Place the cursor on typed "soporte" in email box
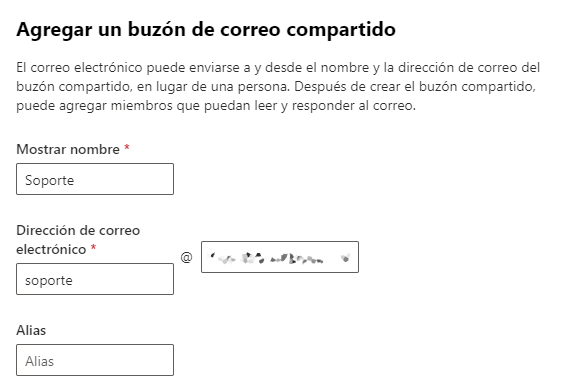561x383 pixels. [x=49, y=281]
